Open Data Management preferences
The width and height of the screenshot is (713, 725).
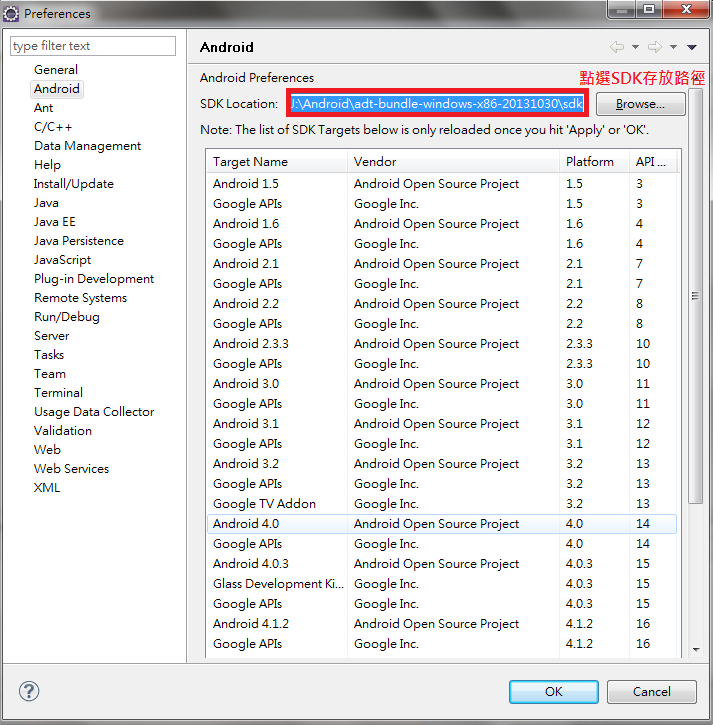(87, 146)
